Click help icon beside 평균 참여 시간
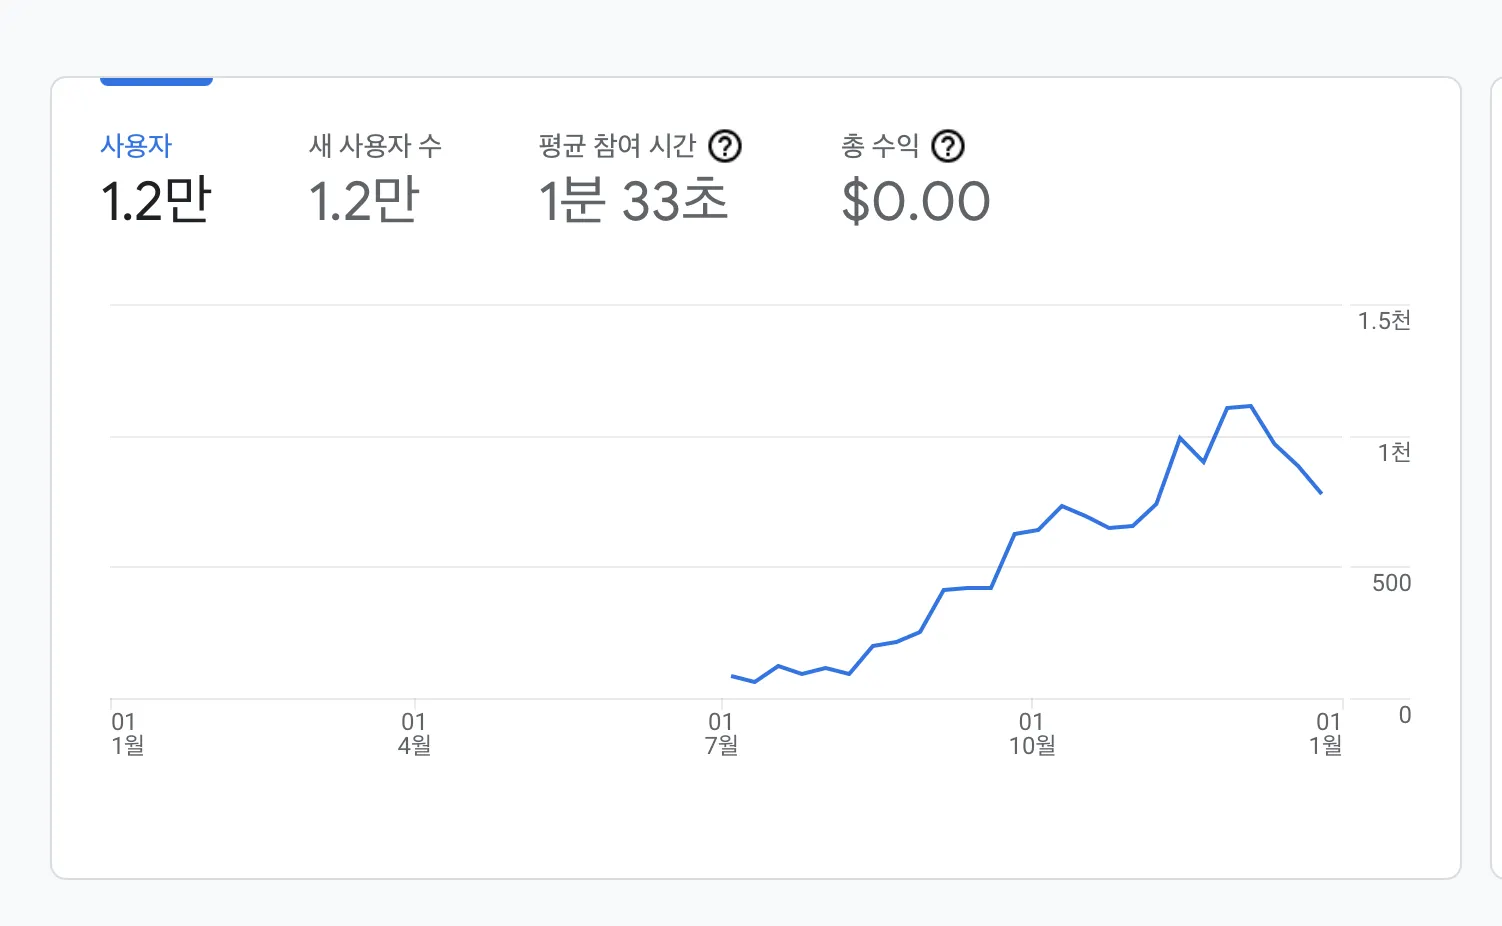1502x926 pixels. [x=725, y=147]
